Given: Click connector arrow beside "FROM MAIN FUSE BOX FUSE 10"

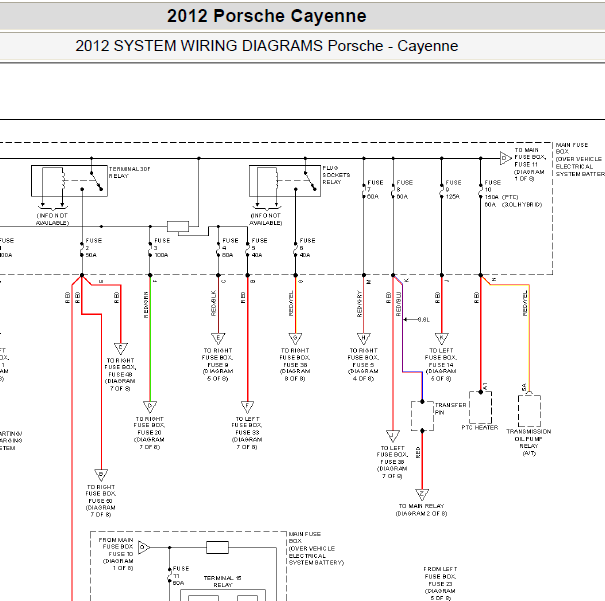Looking at the screenshot, I should 143,547.
